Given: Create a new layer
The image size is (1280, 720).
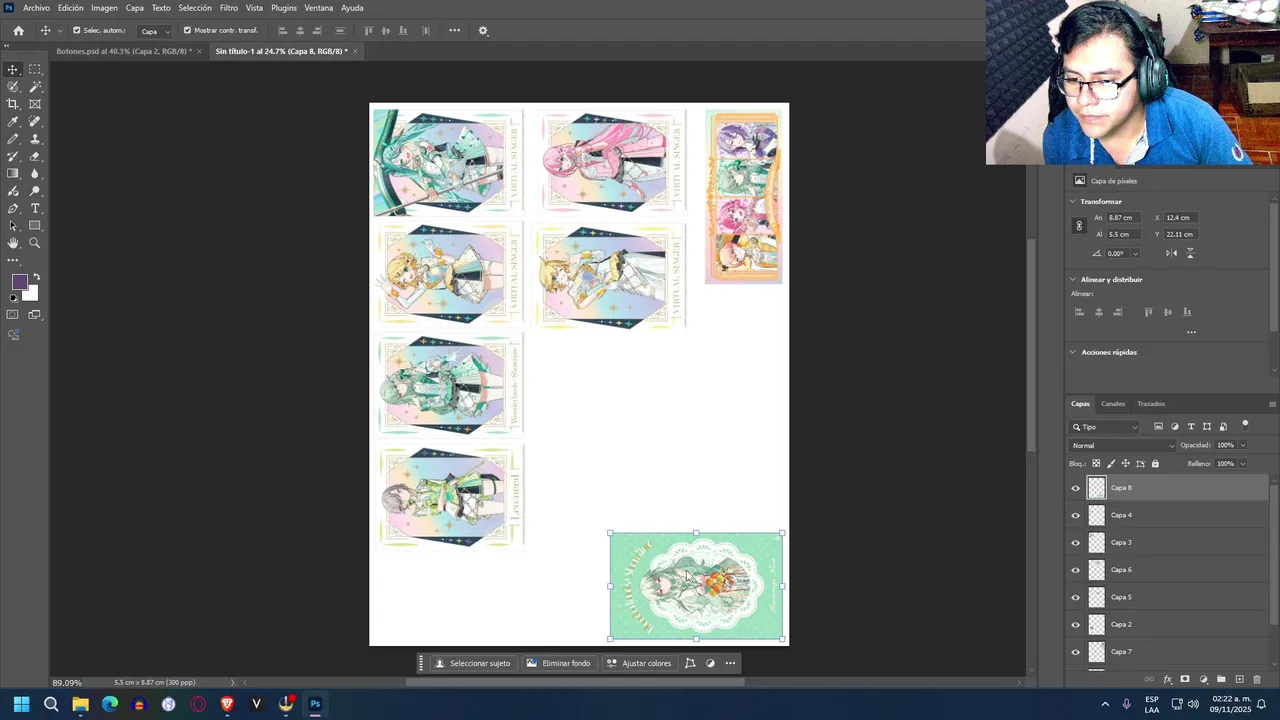Looking at the screenshot, I should (1239, 680).
